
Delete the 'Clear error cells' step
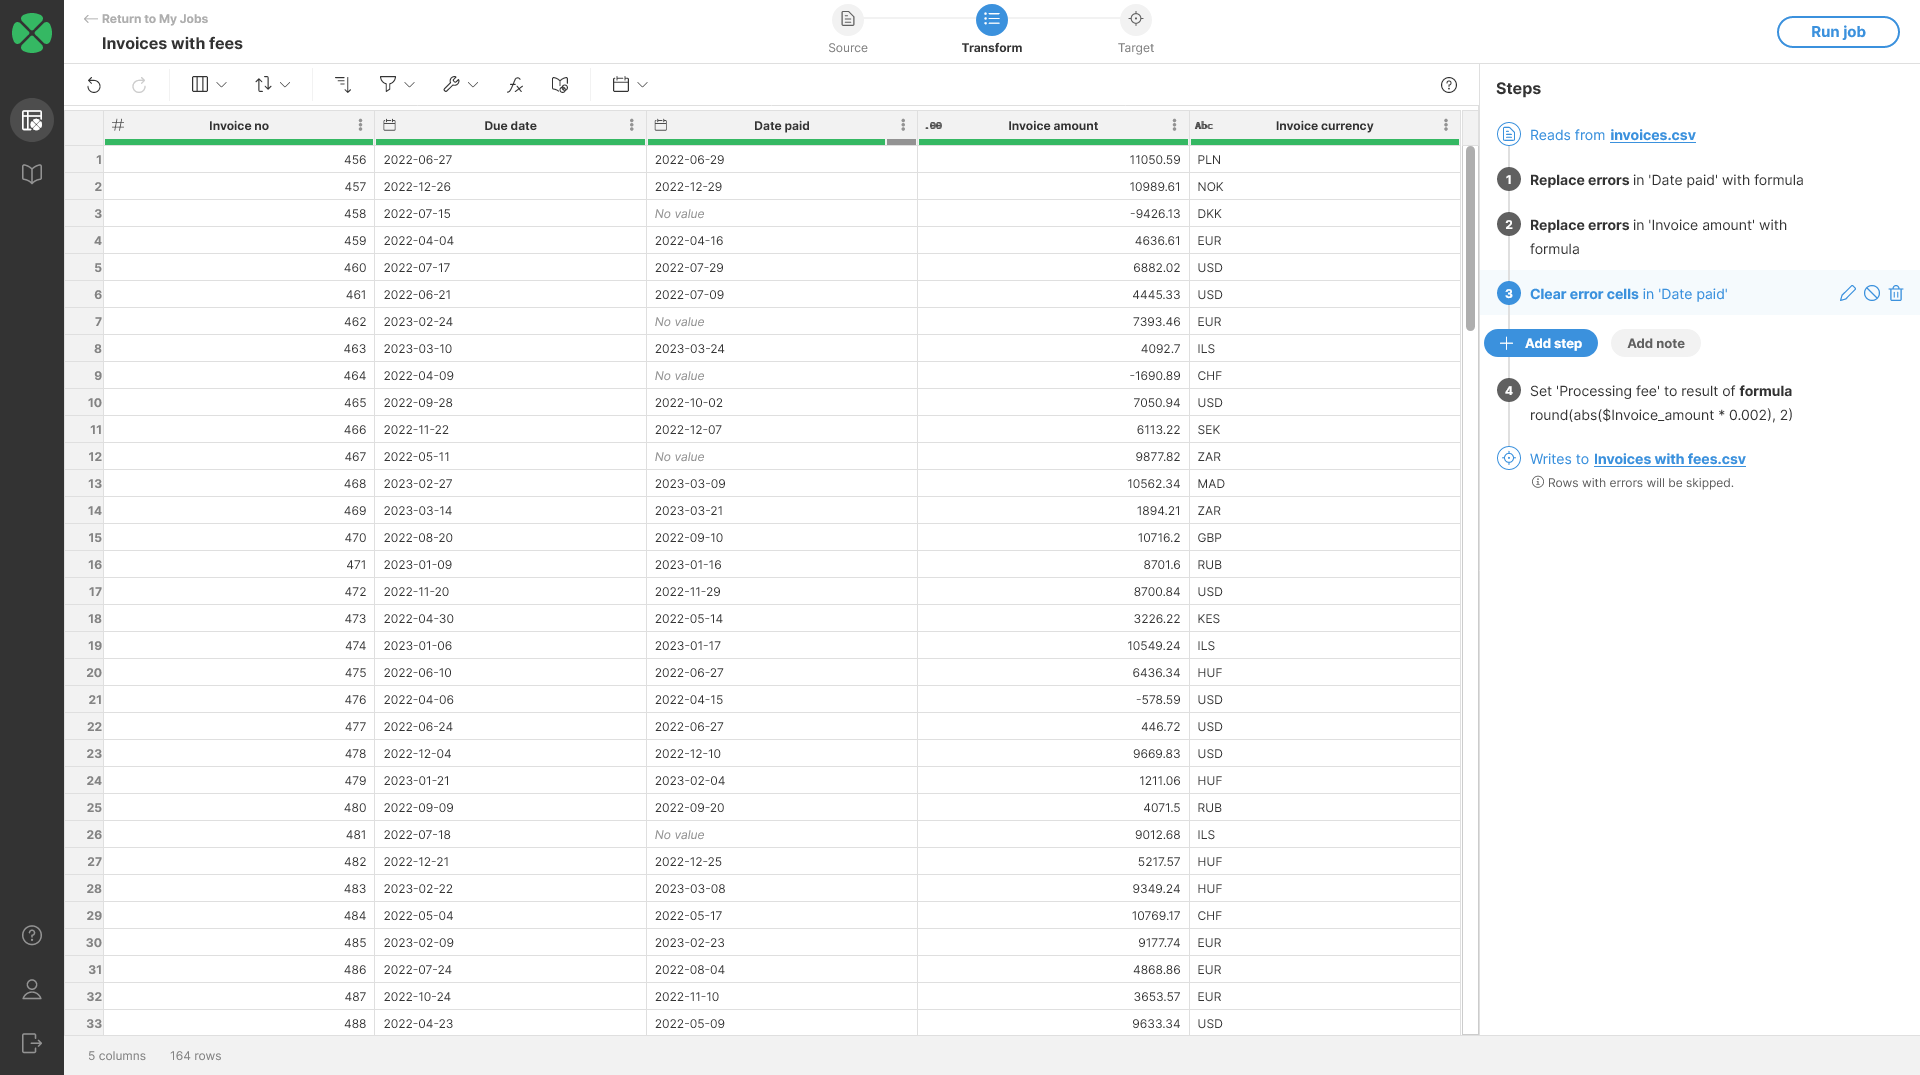tap(1897, 293)
